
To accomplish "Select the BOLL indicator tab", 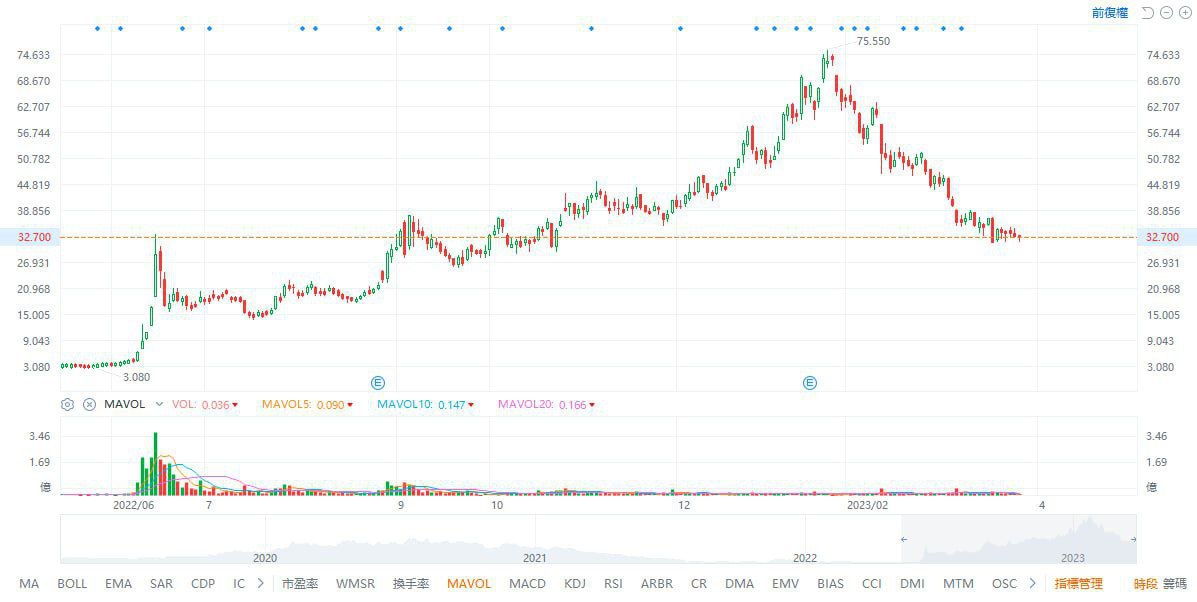I will coord(72,584).
